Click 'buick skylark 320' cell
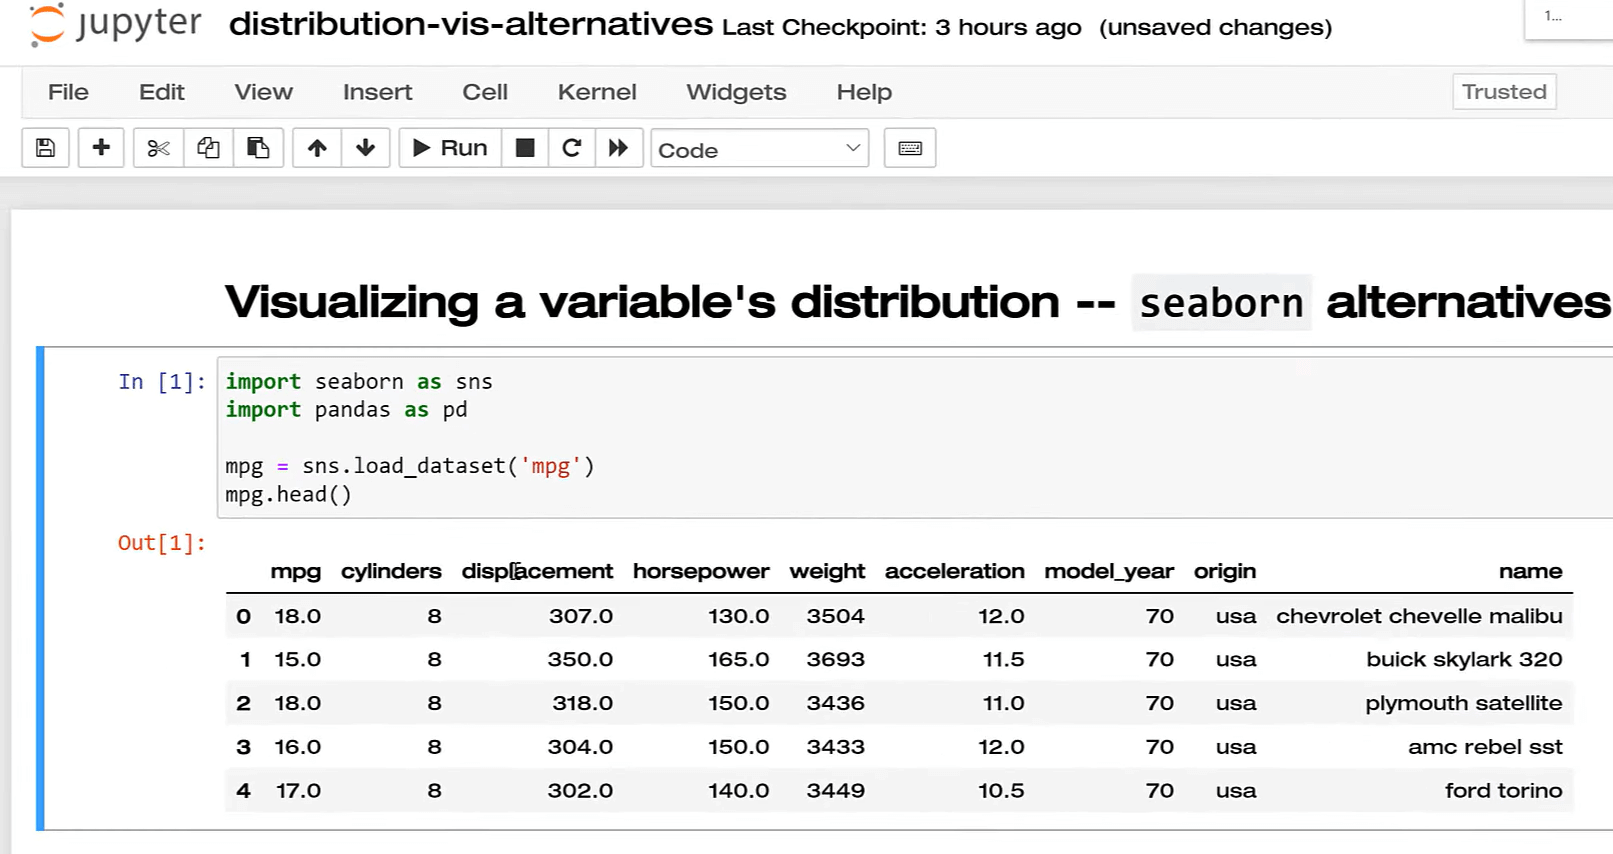 1464,659
